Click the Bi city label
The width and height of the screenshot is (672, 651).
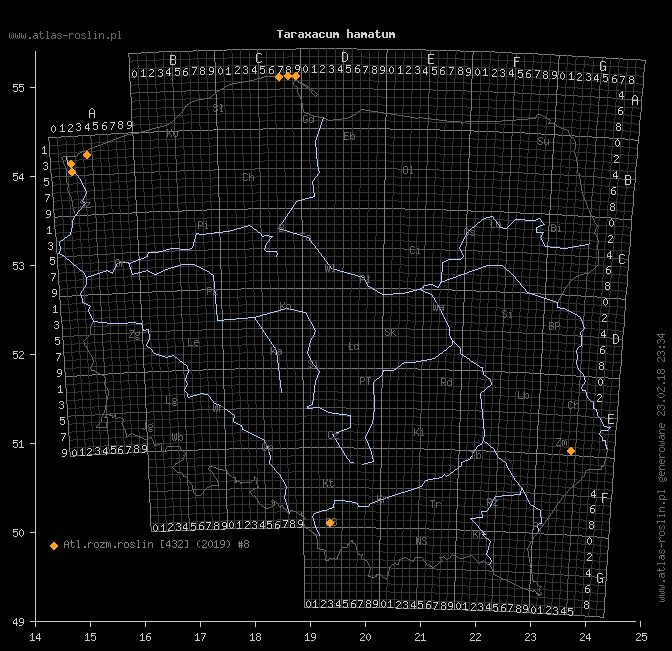(556, 228)
